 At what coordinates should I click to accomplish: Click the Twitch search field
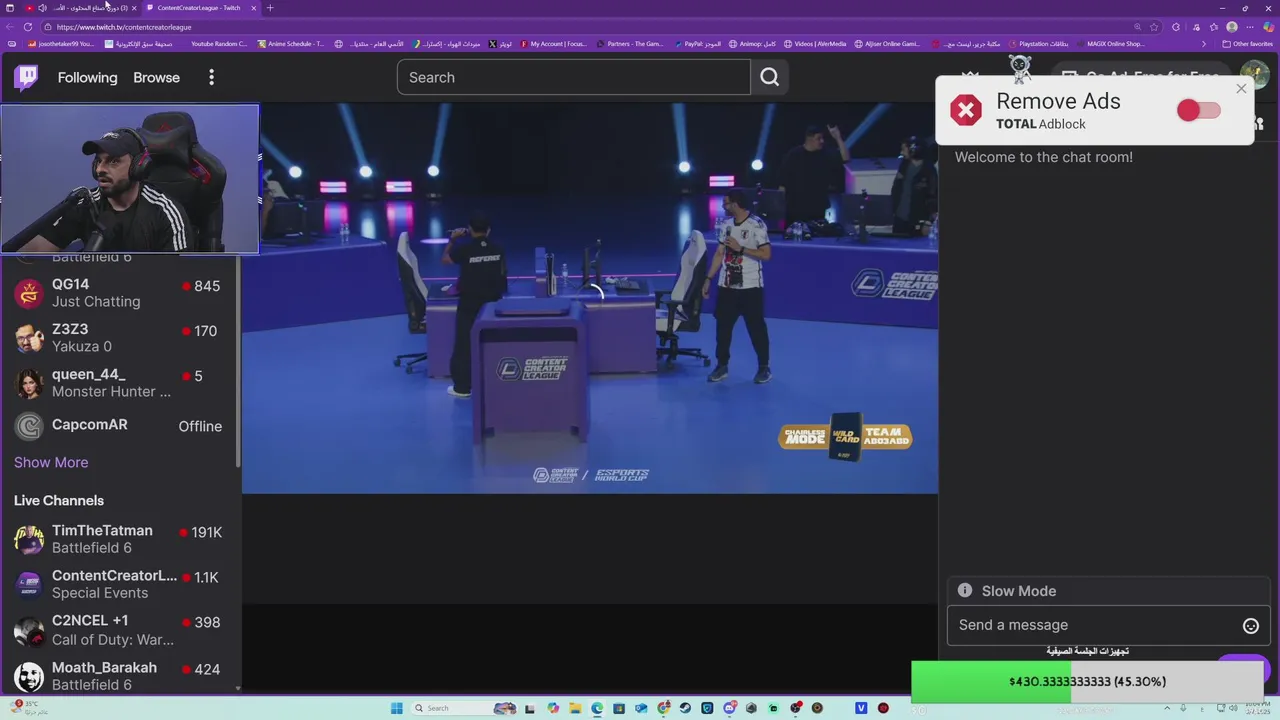pos(573,77)
